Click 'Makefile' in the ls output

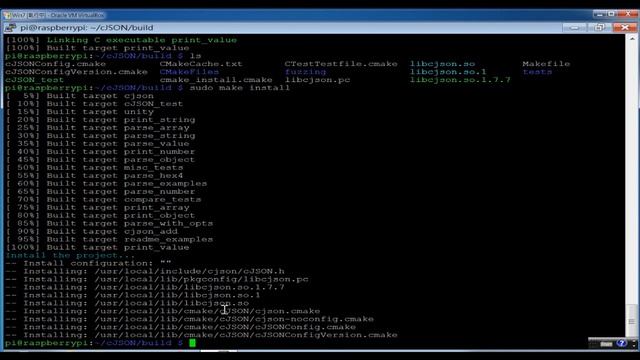point(546,64)
